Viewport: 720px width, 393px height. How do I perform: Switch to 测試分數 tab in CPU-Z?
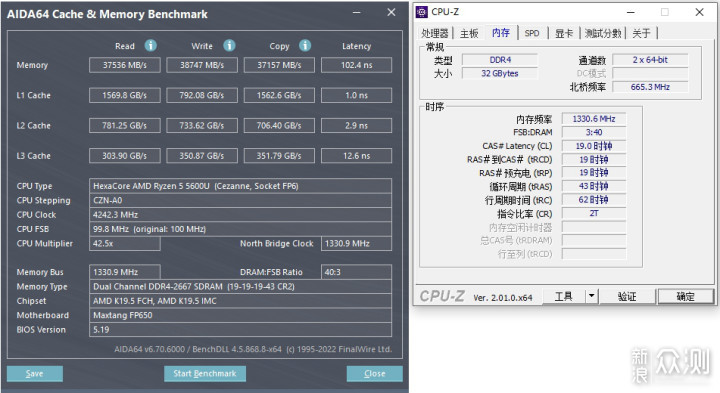603,33
